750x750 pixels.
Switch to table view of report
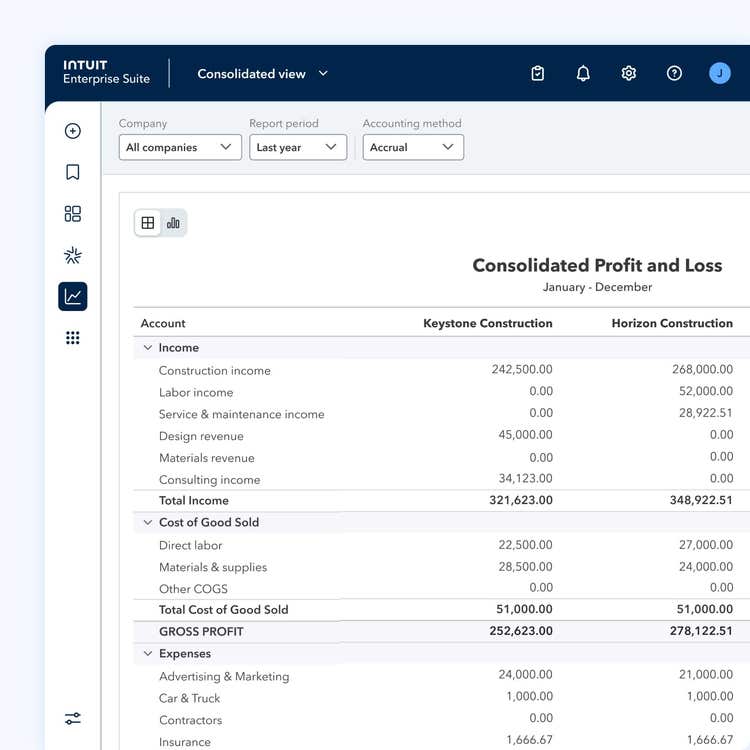point(148,223)
